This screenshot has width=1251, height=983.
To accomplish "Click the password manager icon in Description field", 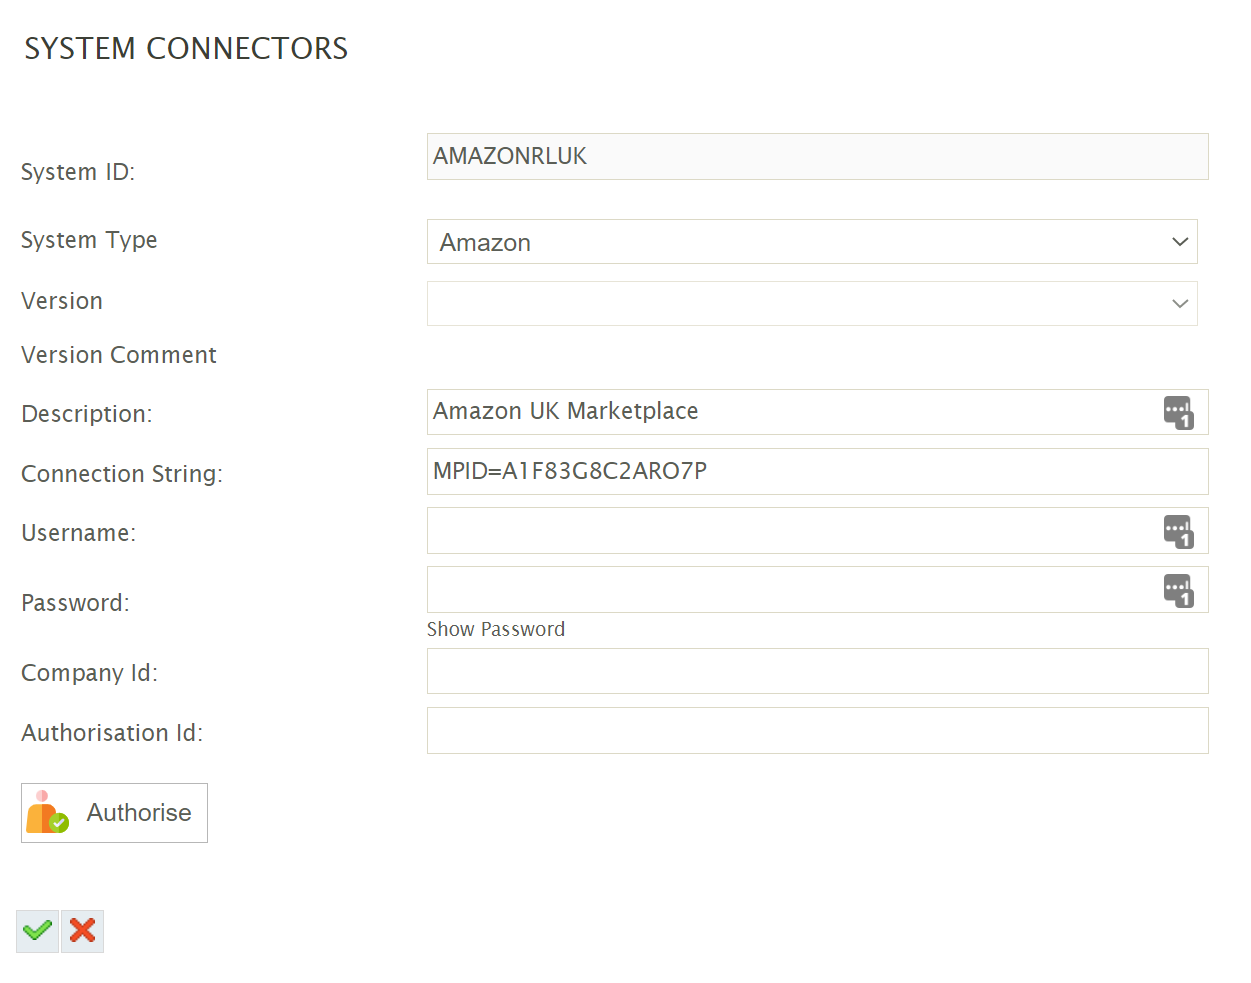I will click(1178, 412).
